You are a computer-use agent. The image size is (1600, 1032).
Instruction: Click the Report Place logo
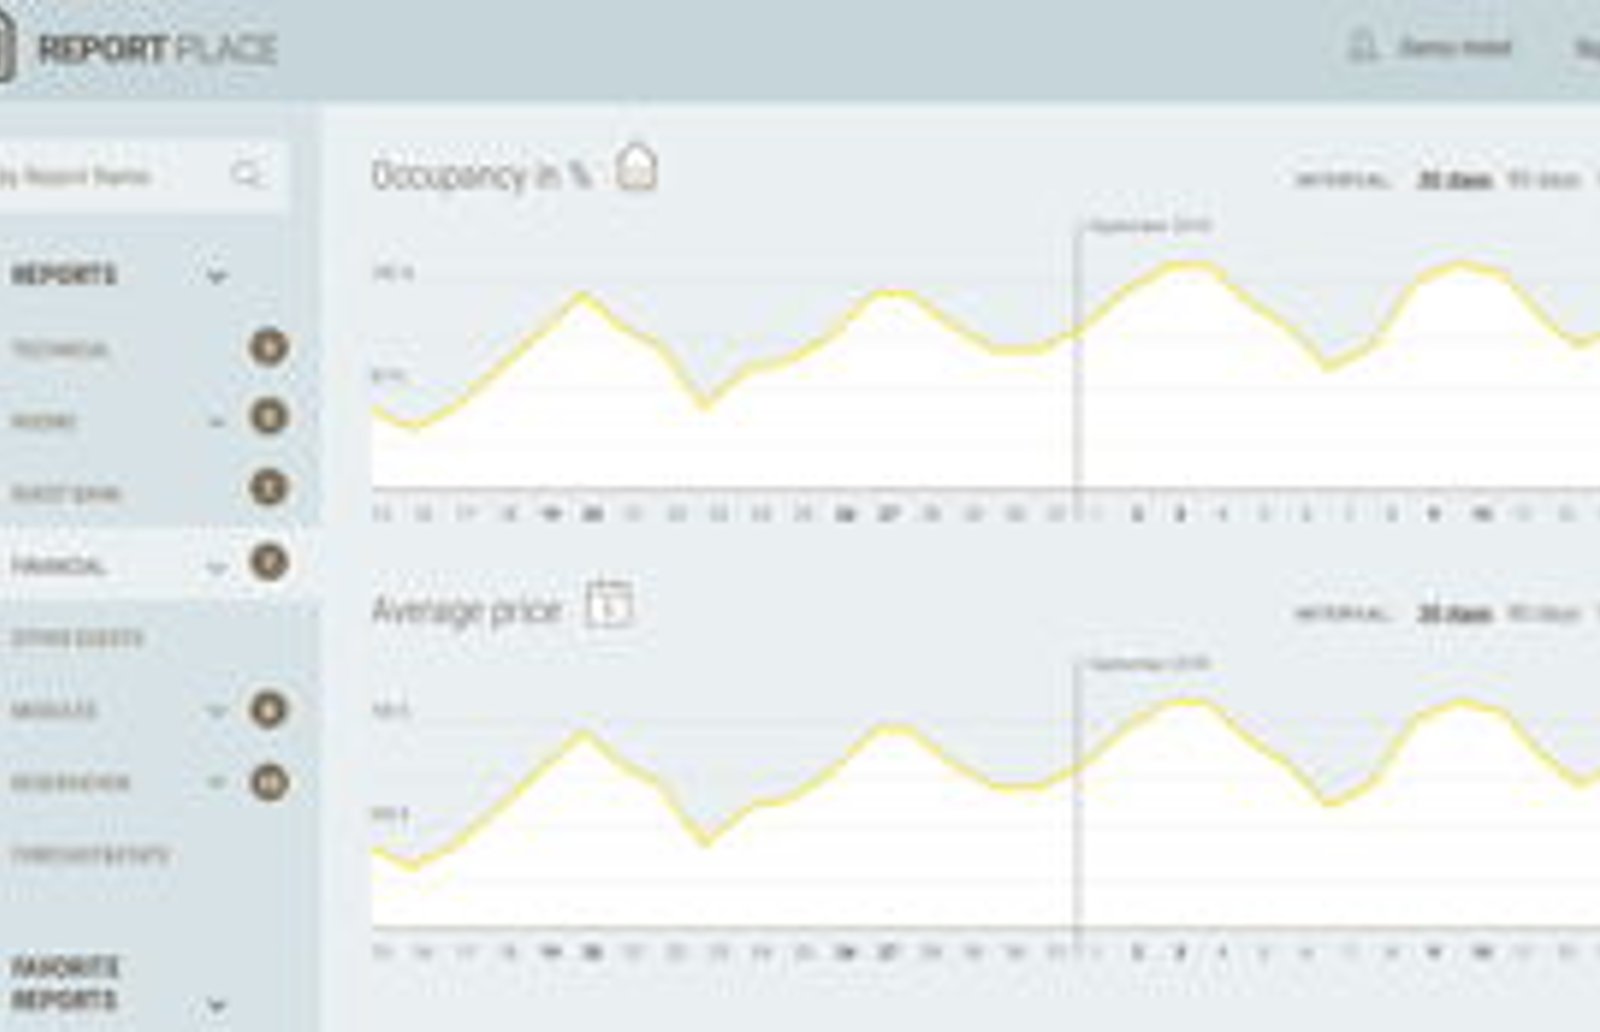(138, 49)
